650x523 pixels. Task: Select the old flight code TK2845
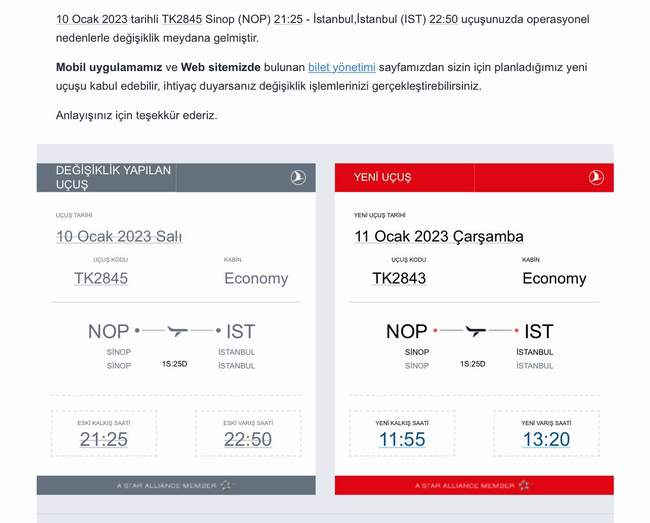tap(101, 279)
